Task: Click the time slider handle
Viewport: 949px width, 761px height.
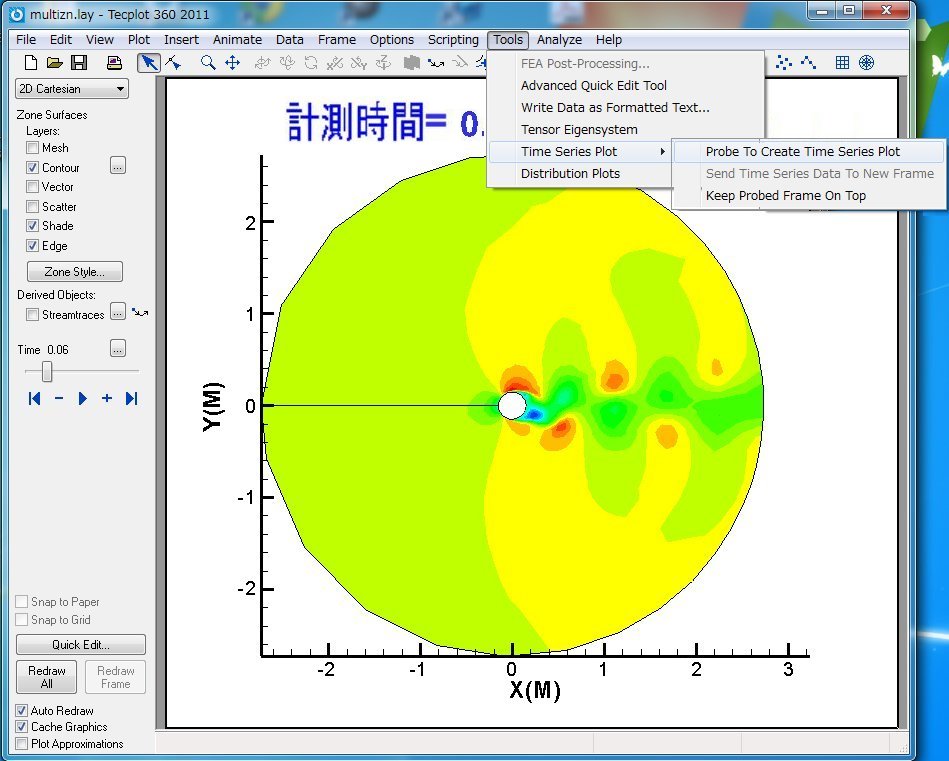Action: (x=47, y=371)
